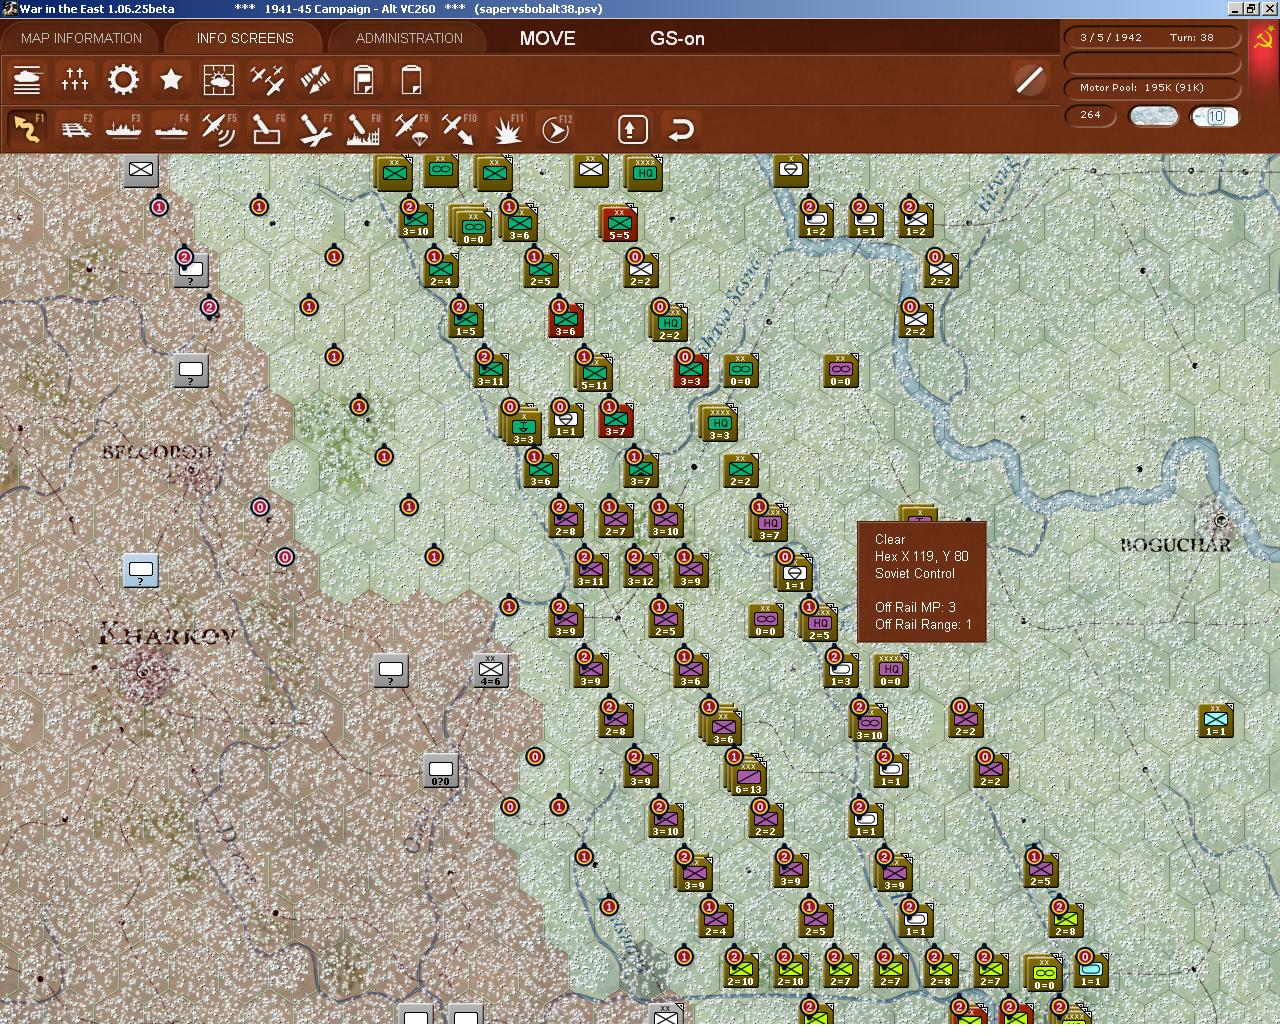Open the tank order of battle icon
1280x1036 pixels.
pyautogui.click(x=27, y=79)
